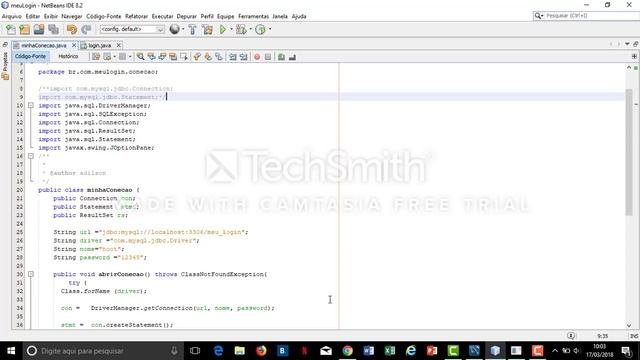Click the Redo arrow in toolbar

(86, 29)
